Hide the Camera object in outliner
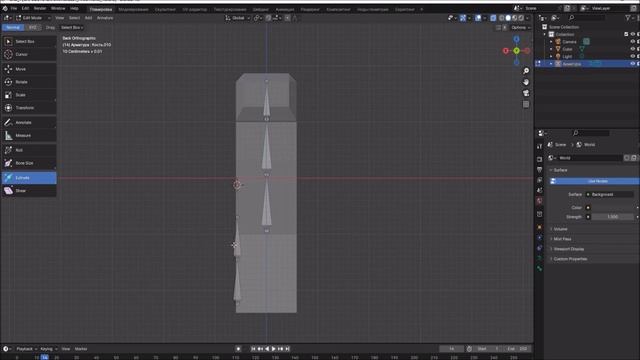 coord(632,42)
